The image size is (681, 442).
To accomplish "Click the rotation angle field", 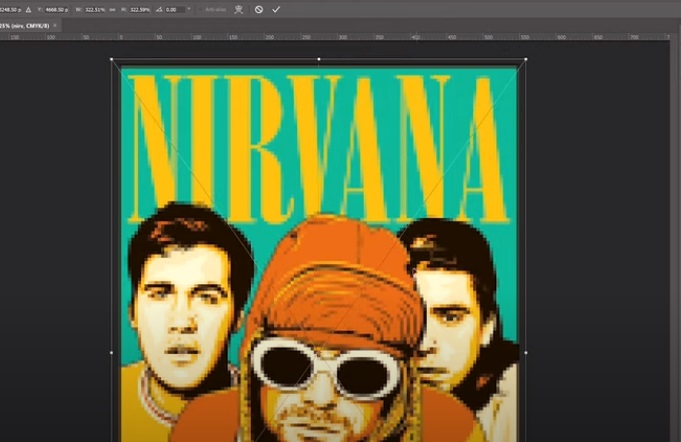I will (176, 10).
